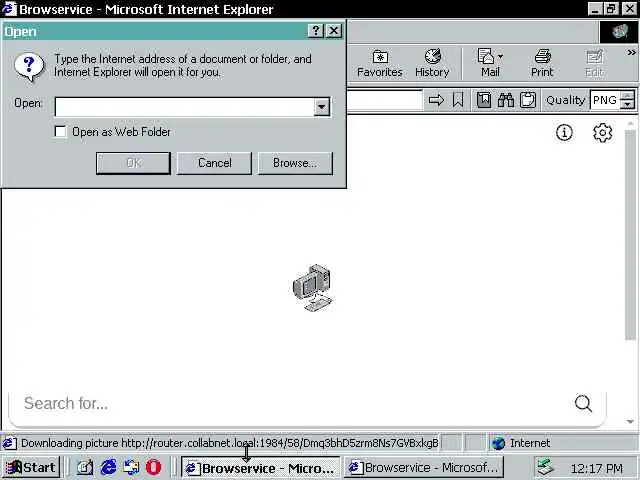Open the History panel button

click(432, 63)
